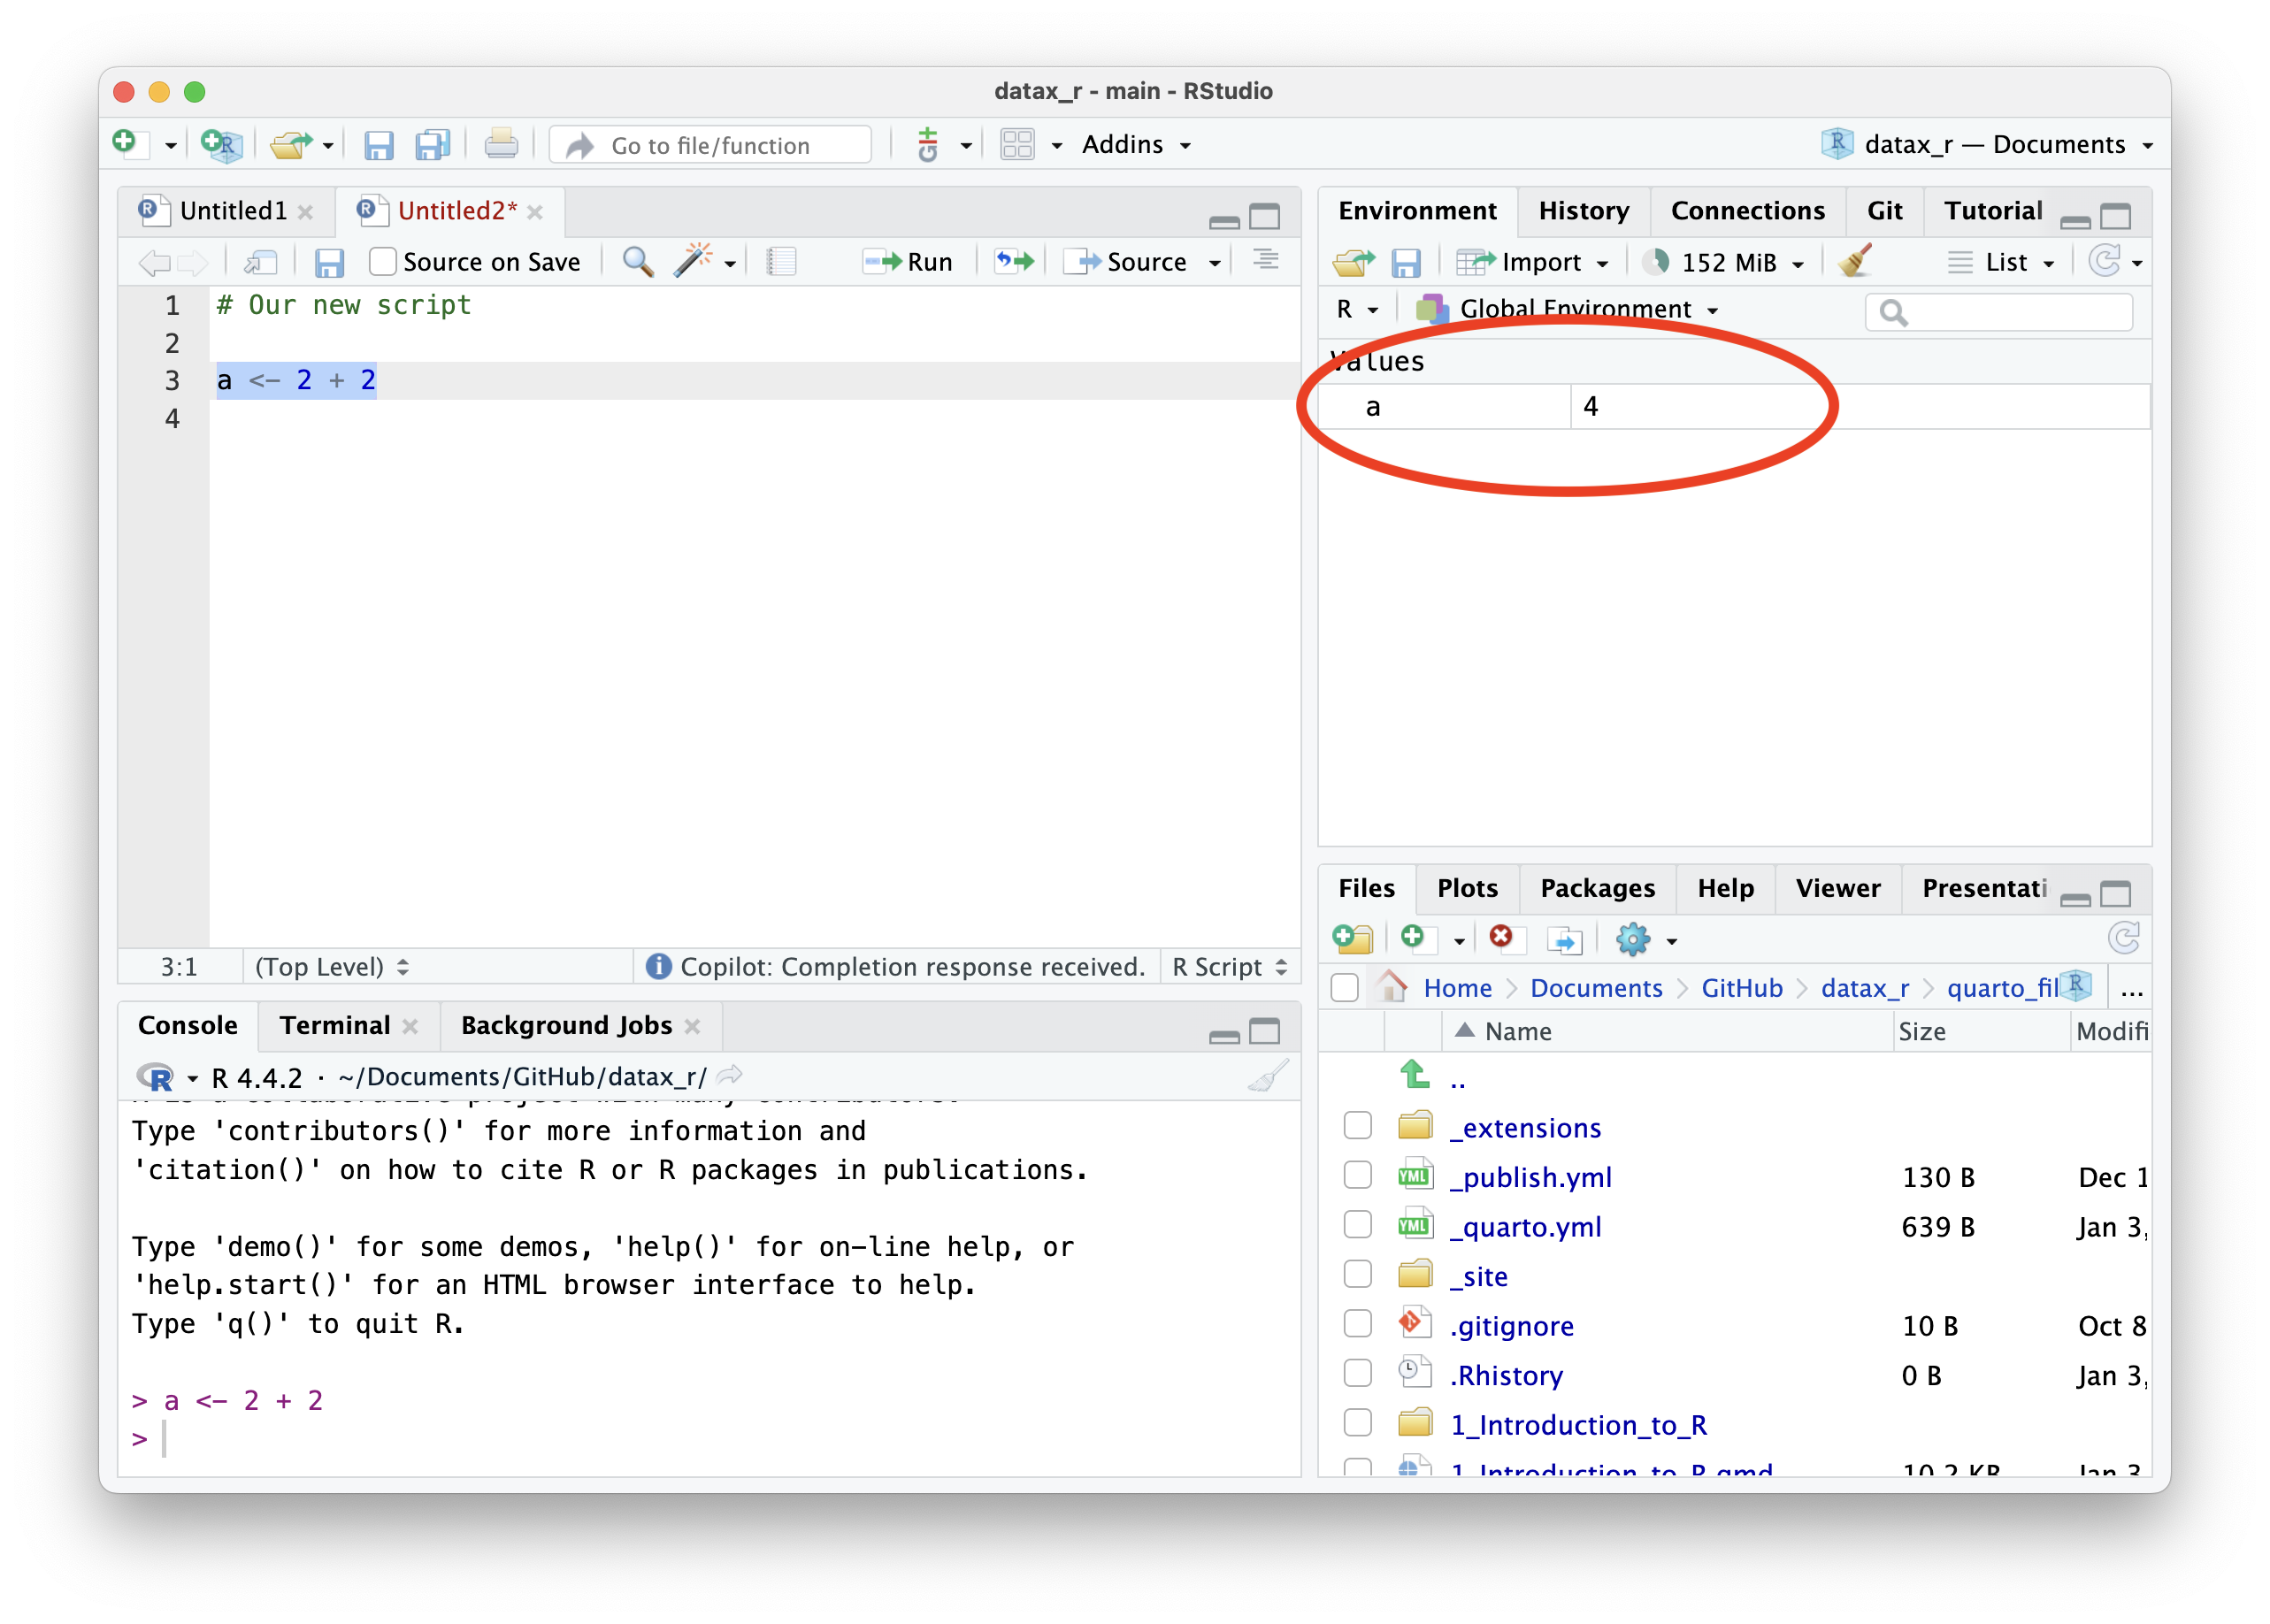The height and width of the screenshot is (1624, 2270).
Task: Click the find/replace magnifier icon in editor
Action: (637, 261)
